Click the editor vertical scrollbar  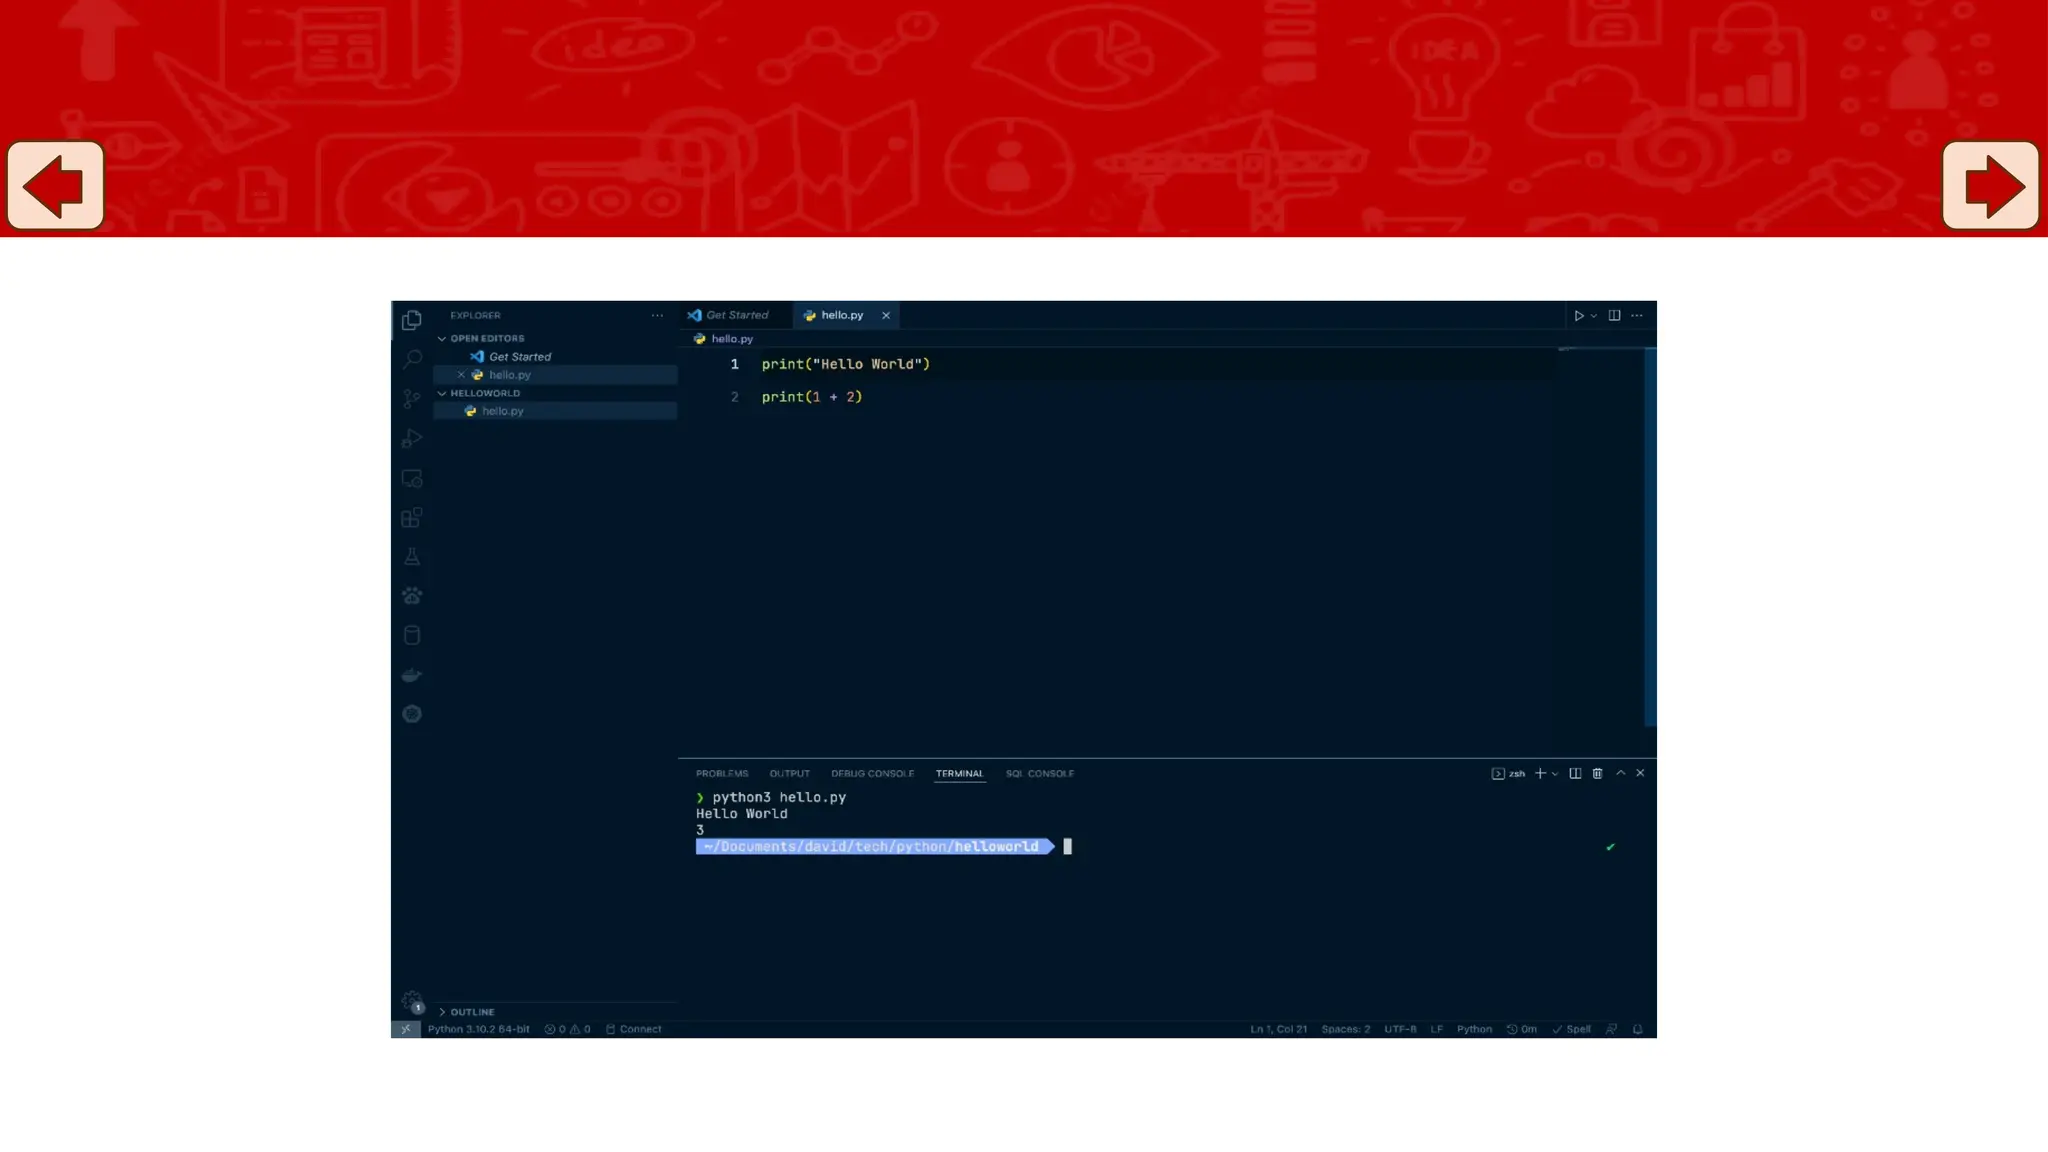(1650, 537)
